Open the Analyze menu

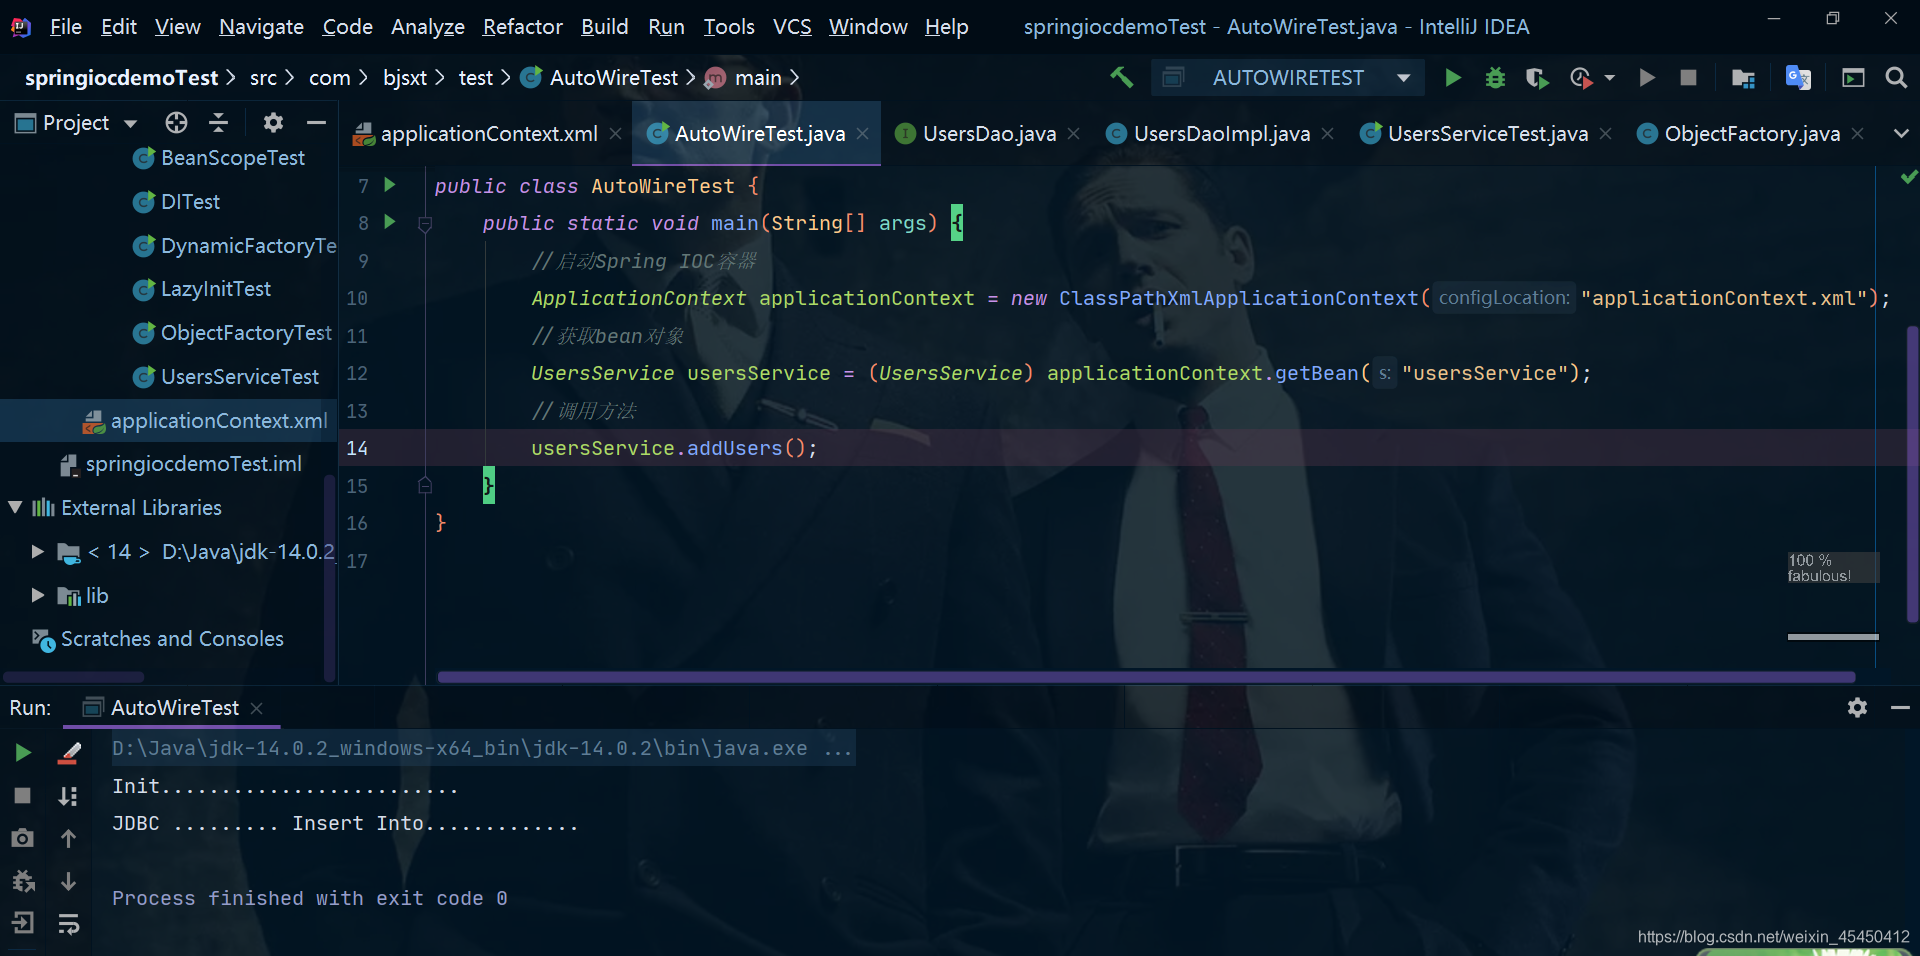428,27
